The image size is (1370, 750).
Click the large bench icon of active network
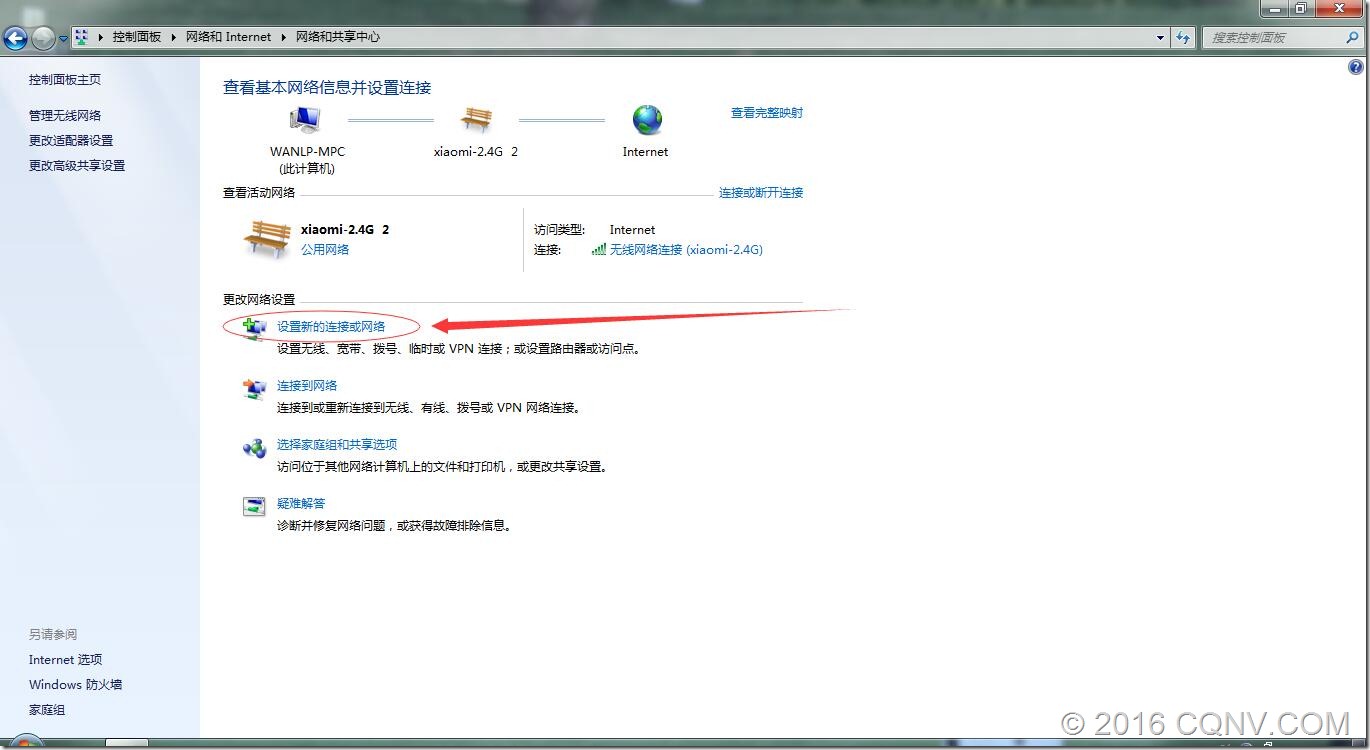point(267,238)
